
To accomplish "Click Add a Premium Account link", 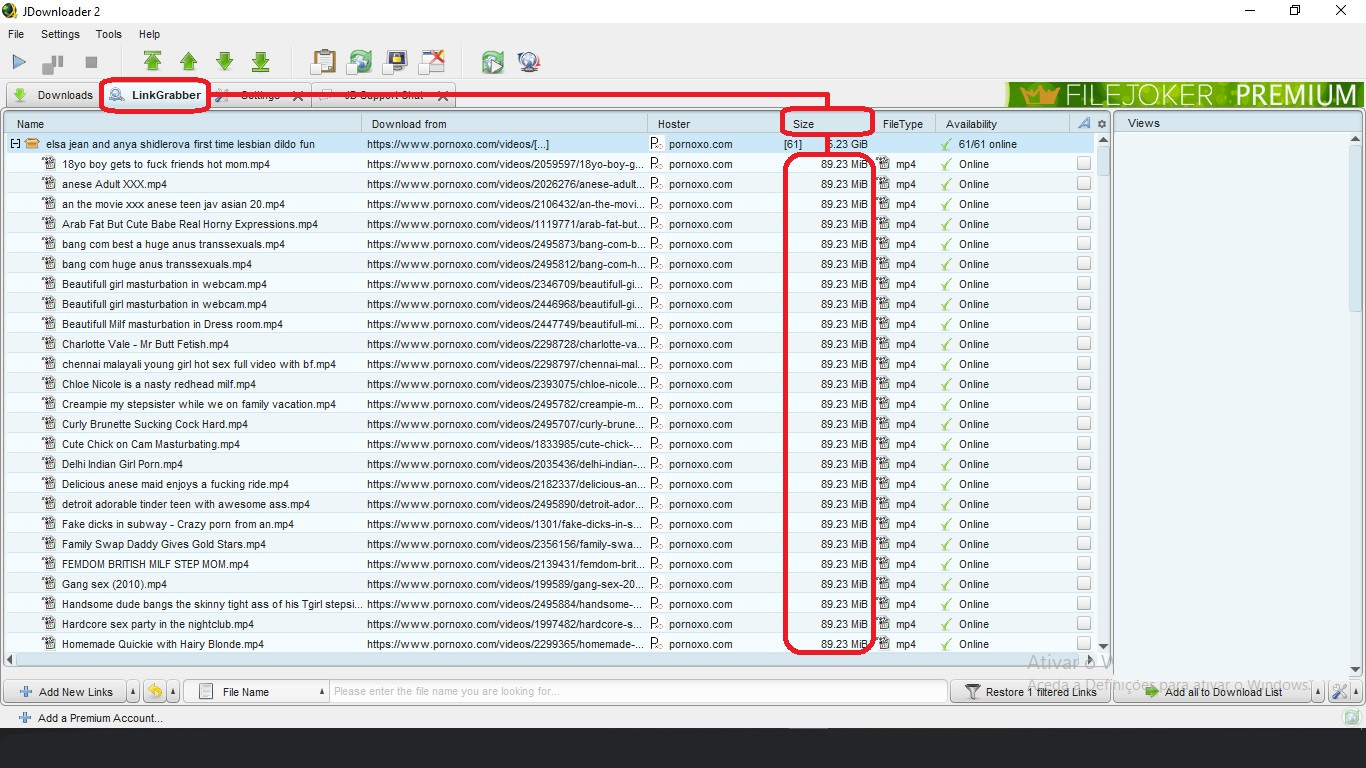I will coord(100,717).
